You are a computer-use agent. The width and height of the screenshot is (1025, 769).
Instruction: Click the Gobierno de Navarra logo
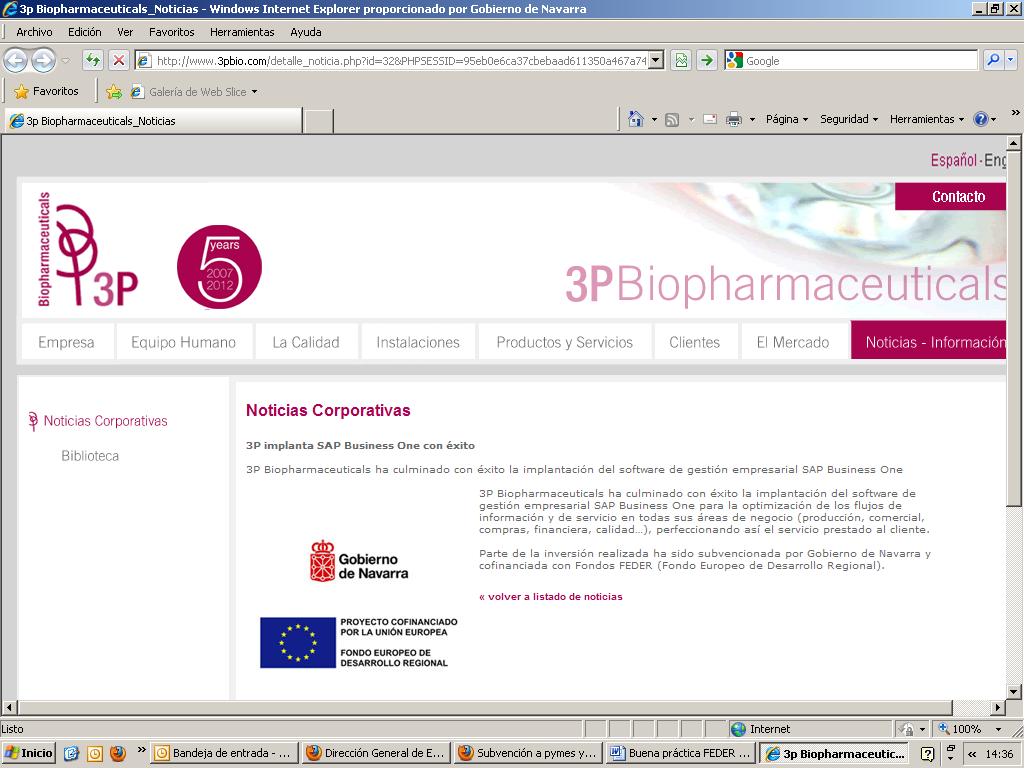coord(358,561)
